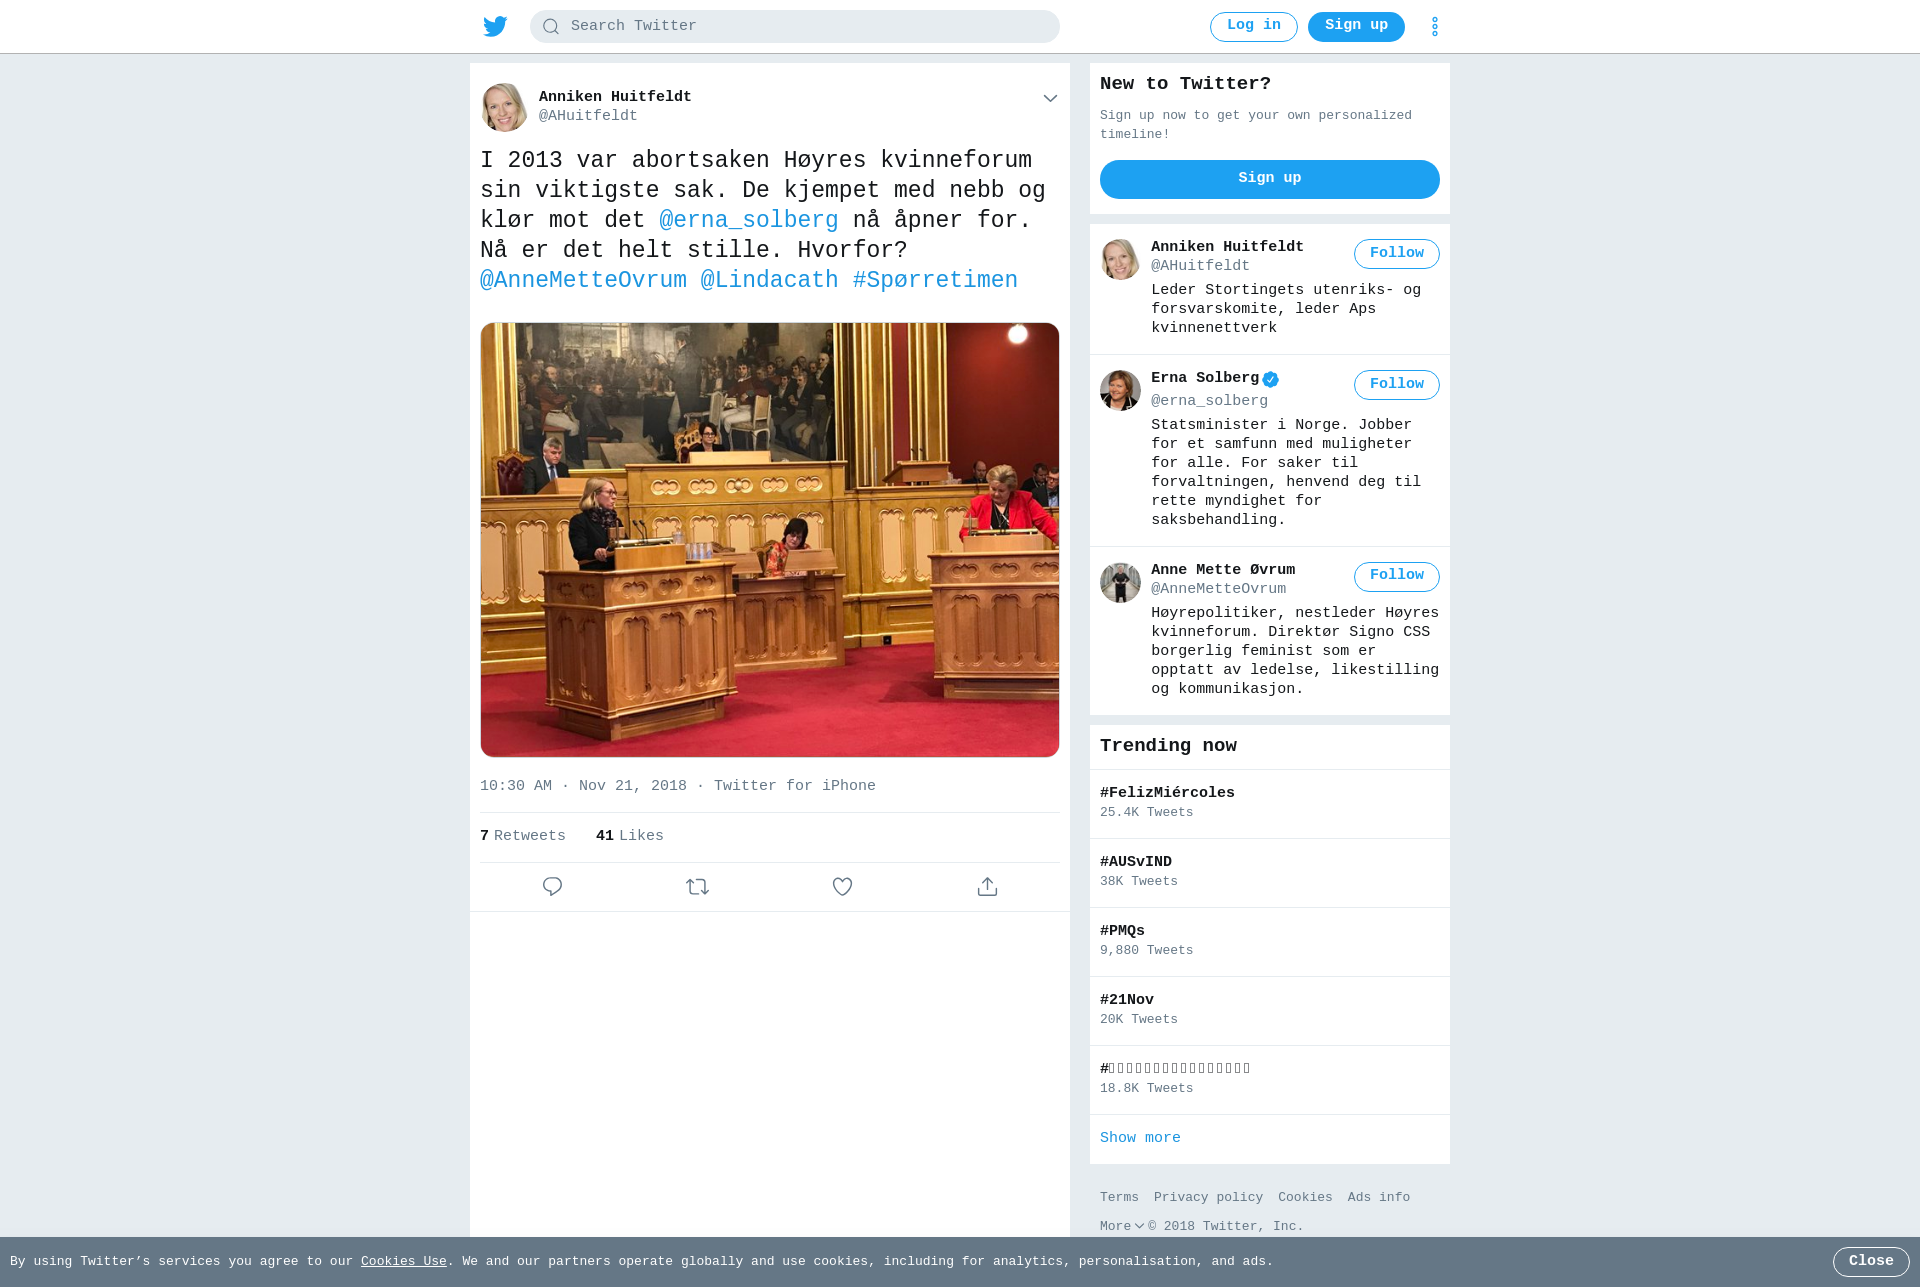Follow Erna Solberg

1396,385
